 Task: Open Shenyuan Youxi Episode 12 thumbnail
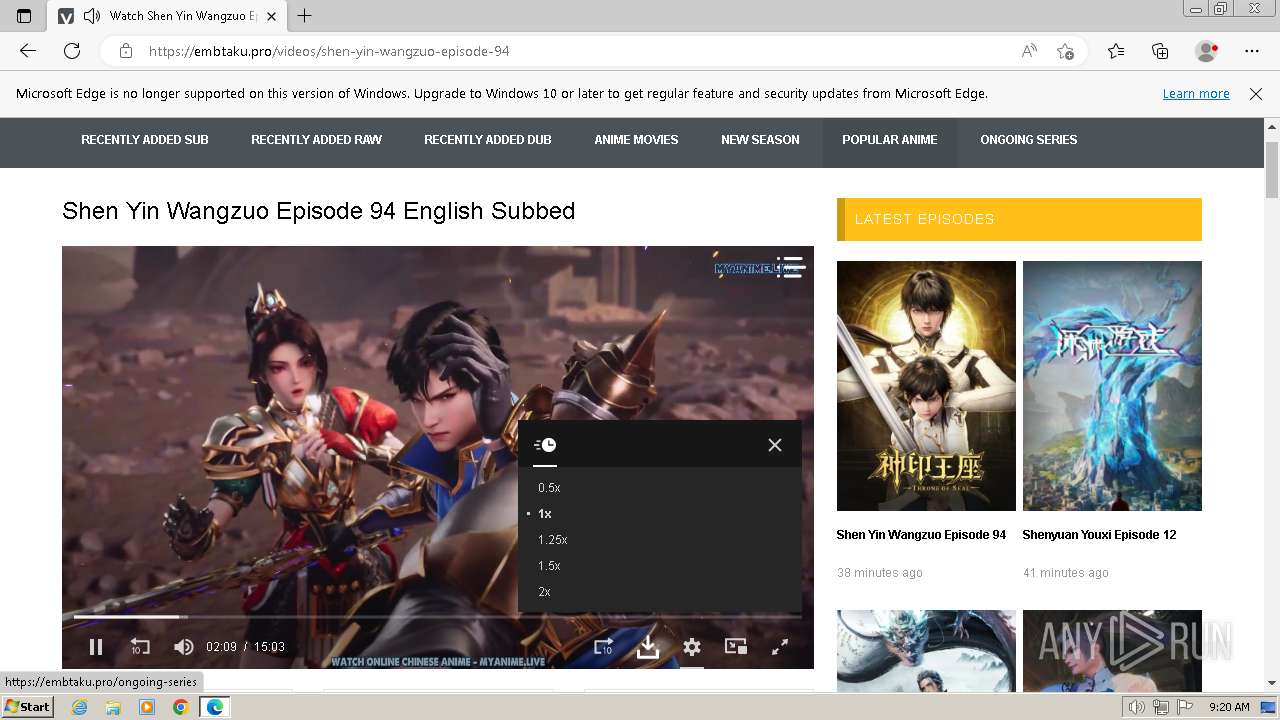pos(1112,386)
